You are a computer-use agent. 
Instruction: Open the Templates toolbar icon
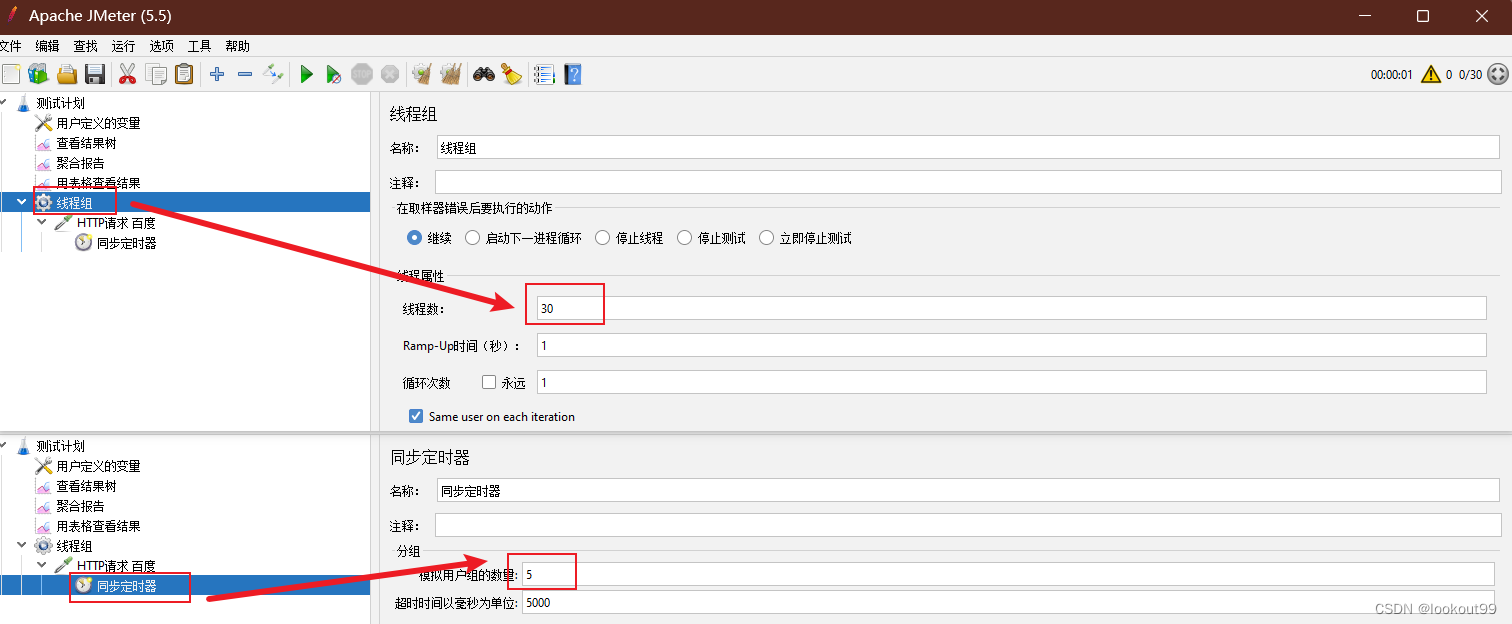[x=38, y=74]
